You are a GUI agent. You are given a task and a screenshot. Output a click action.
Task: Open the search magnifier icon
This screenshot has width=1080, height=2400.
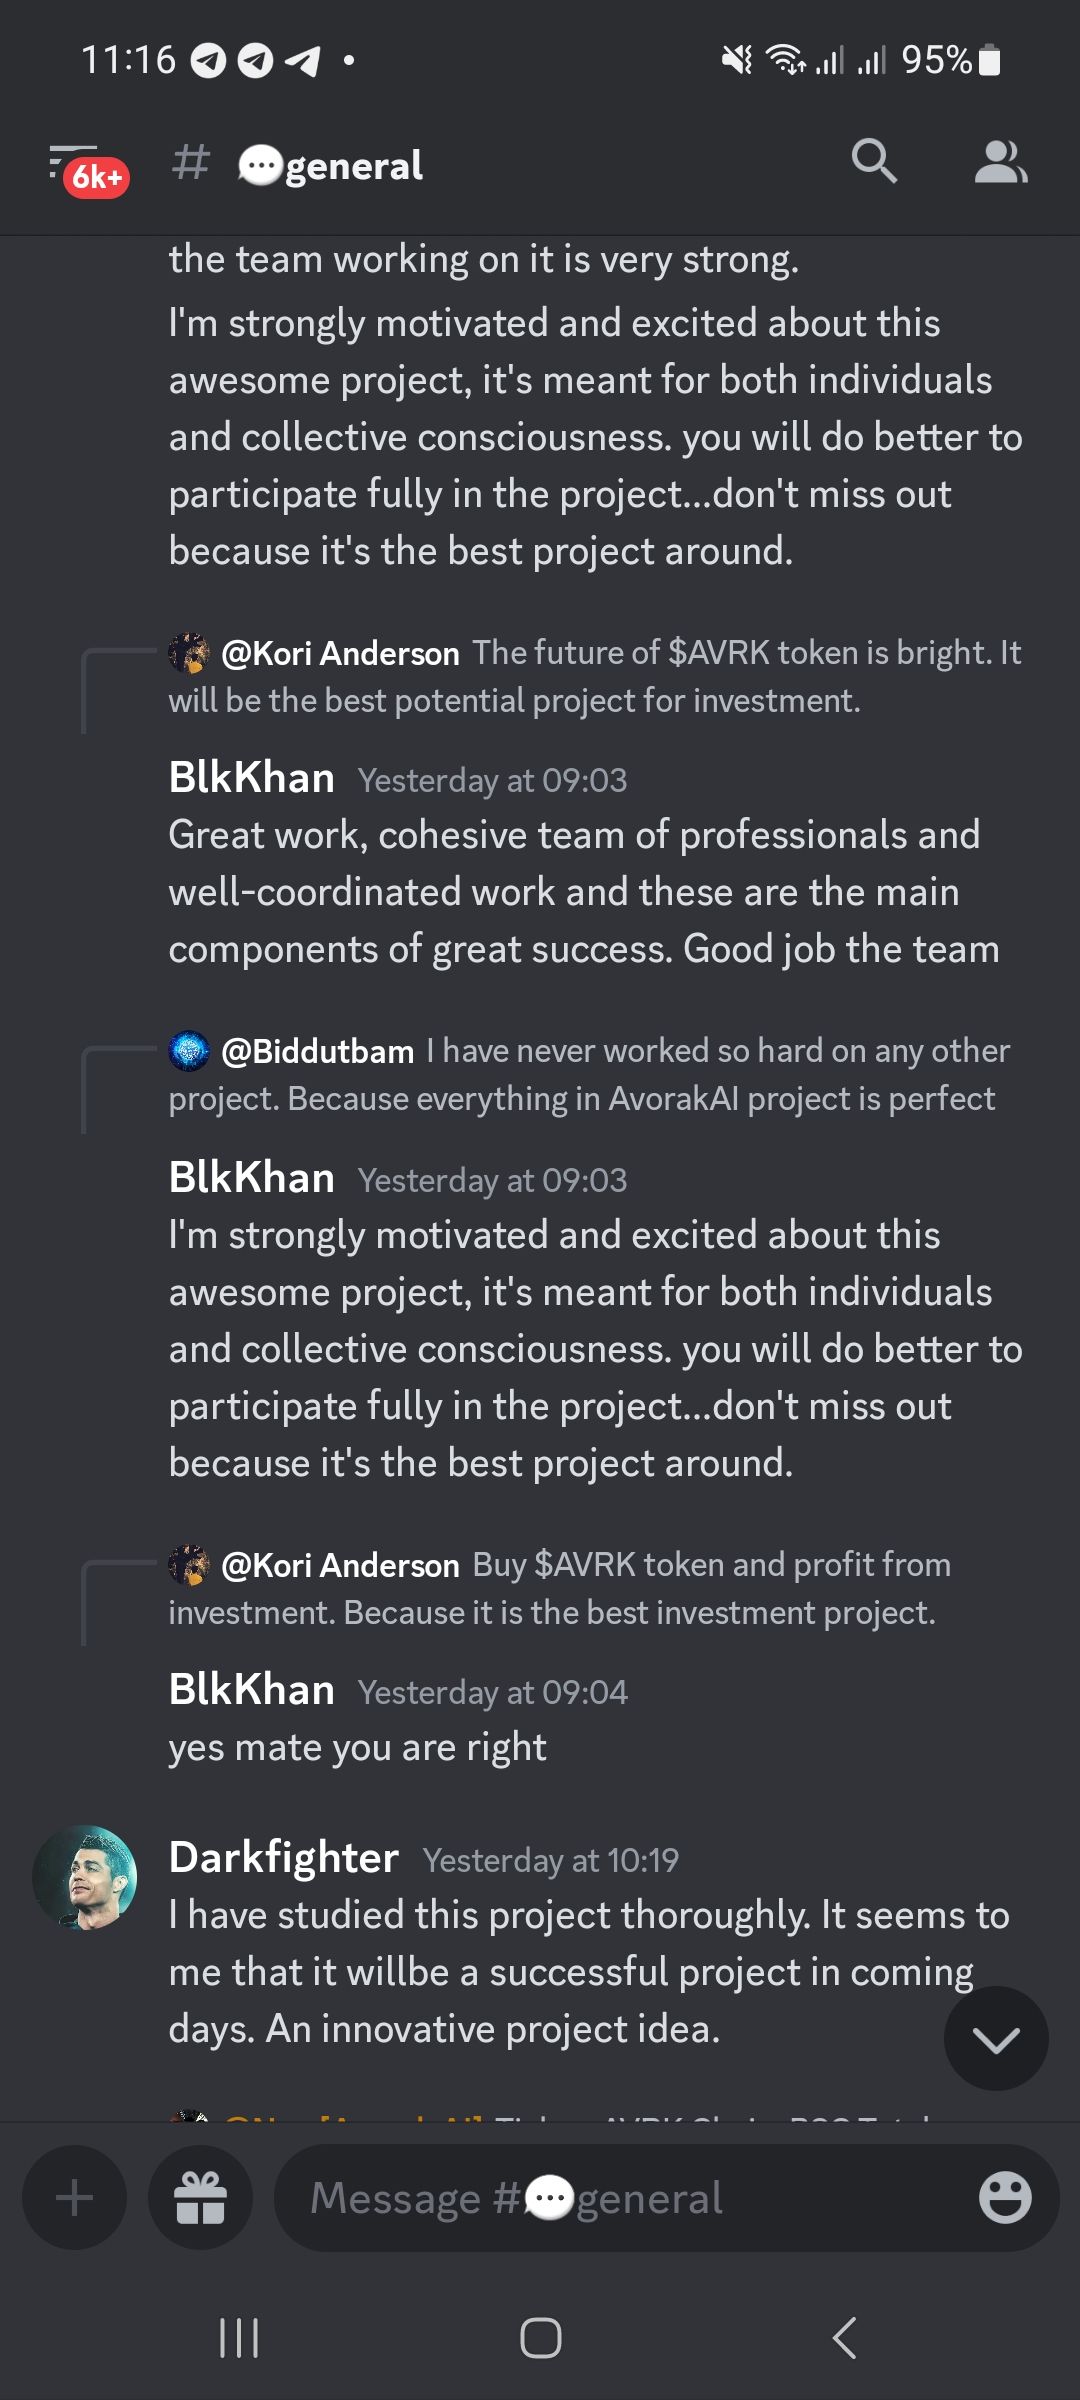874,161
